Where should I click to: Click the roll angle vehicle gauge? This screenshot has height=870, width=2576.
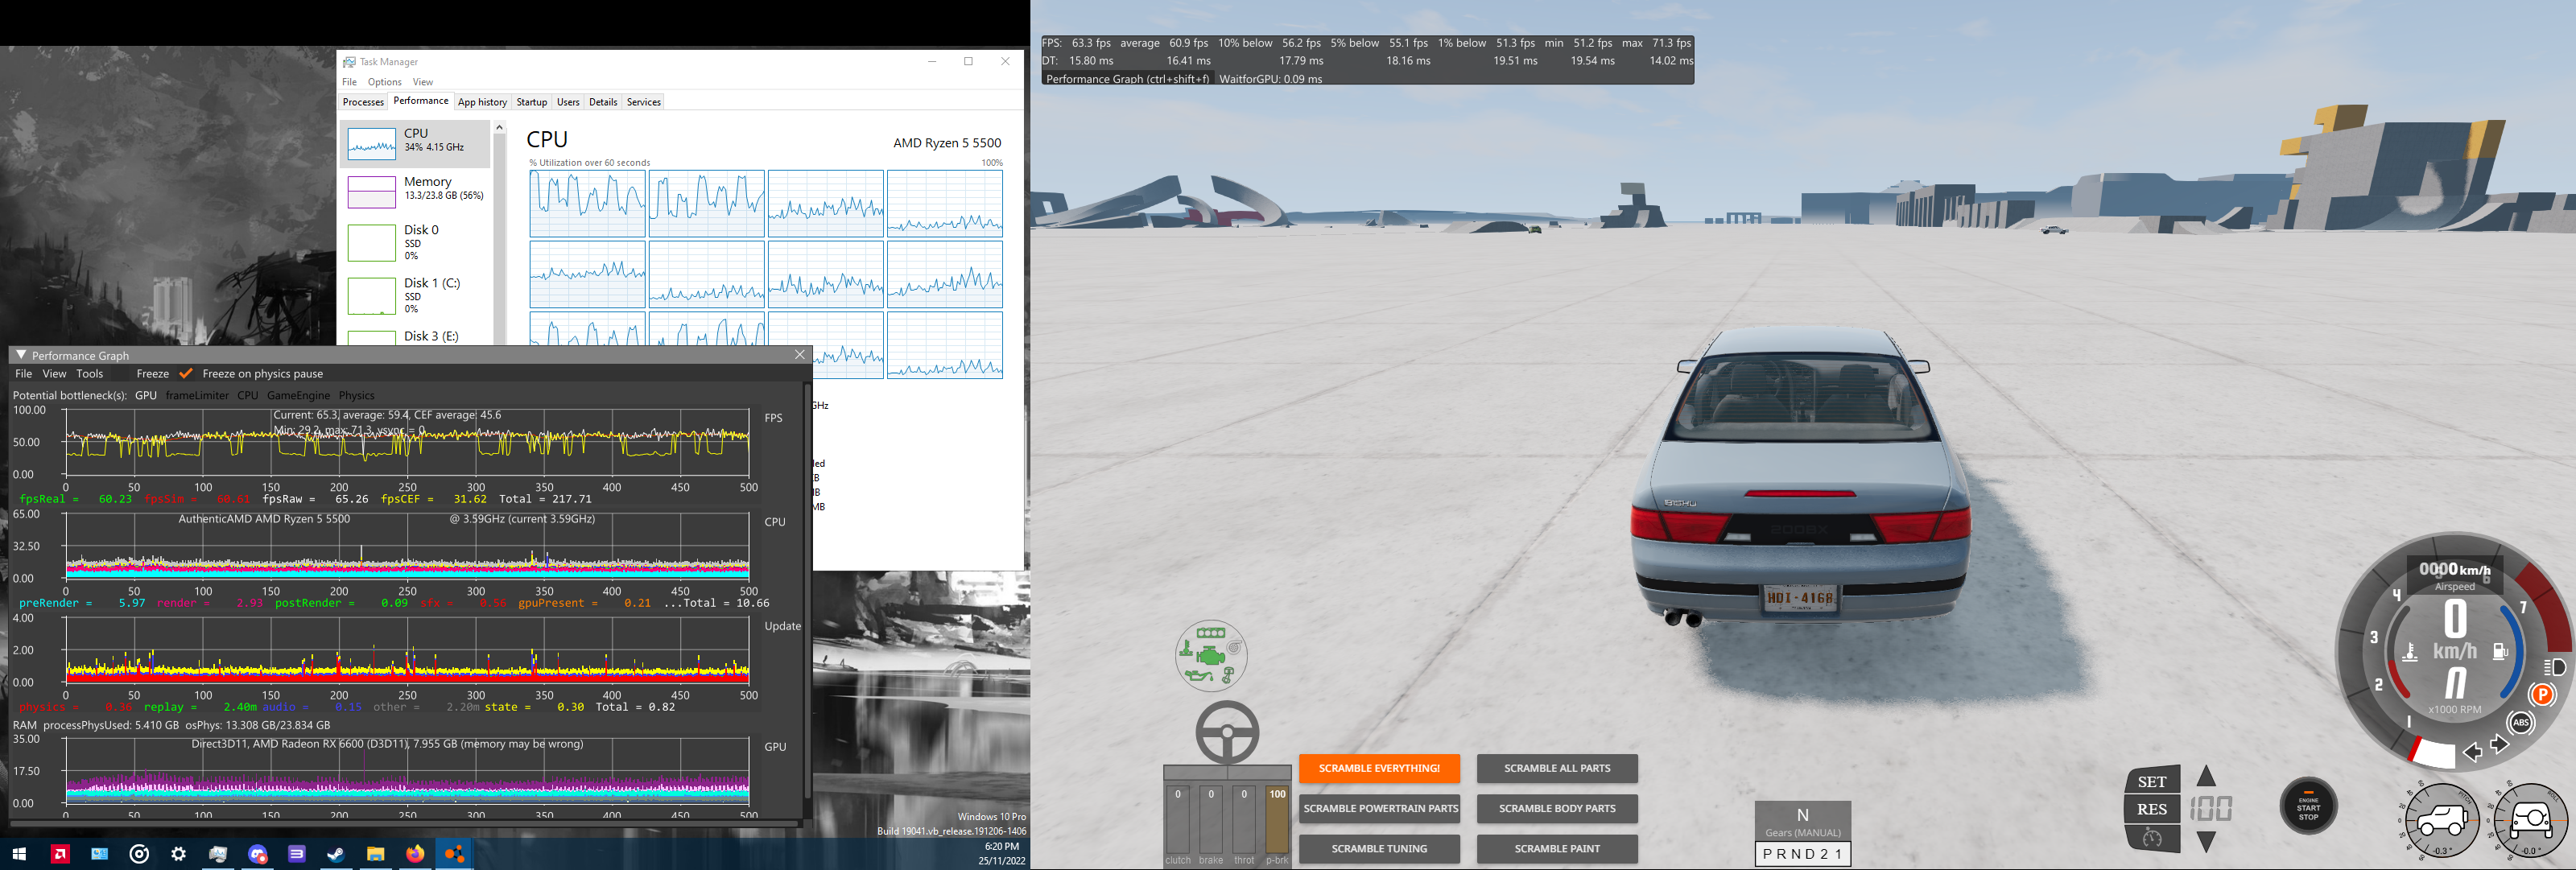click(2530, 821)
